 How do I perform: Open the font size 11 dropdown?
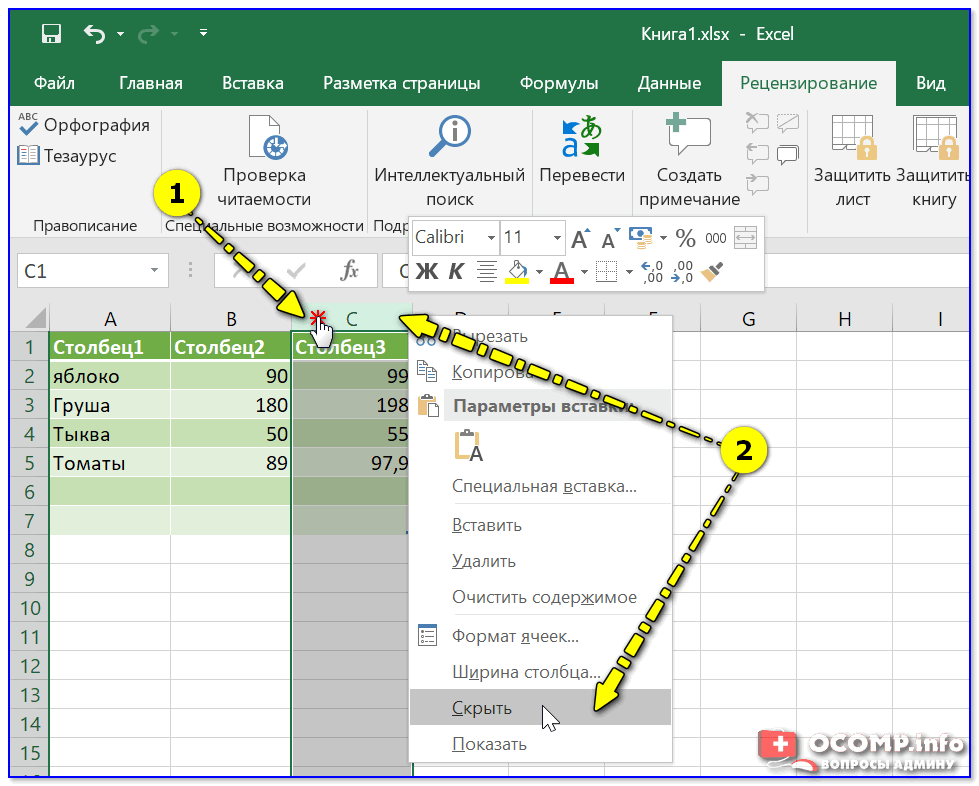(557, 238)
